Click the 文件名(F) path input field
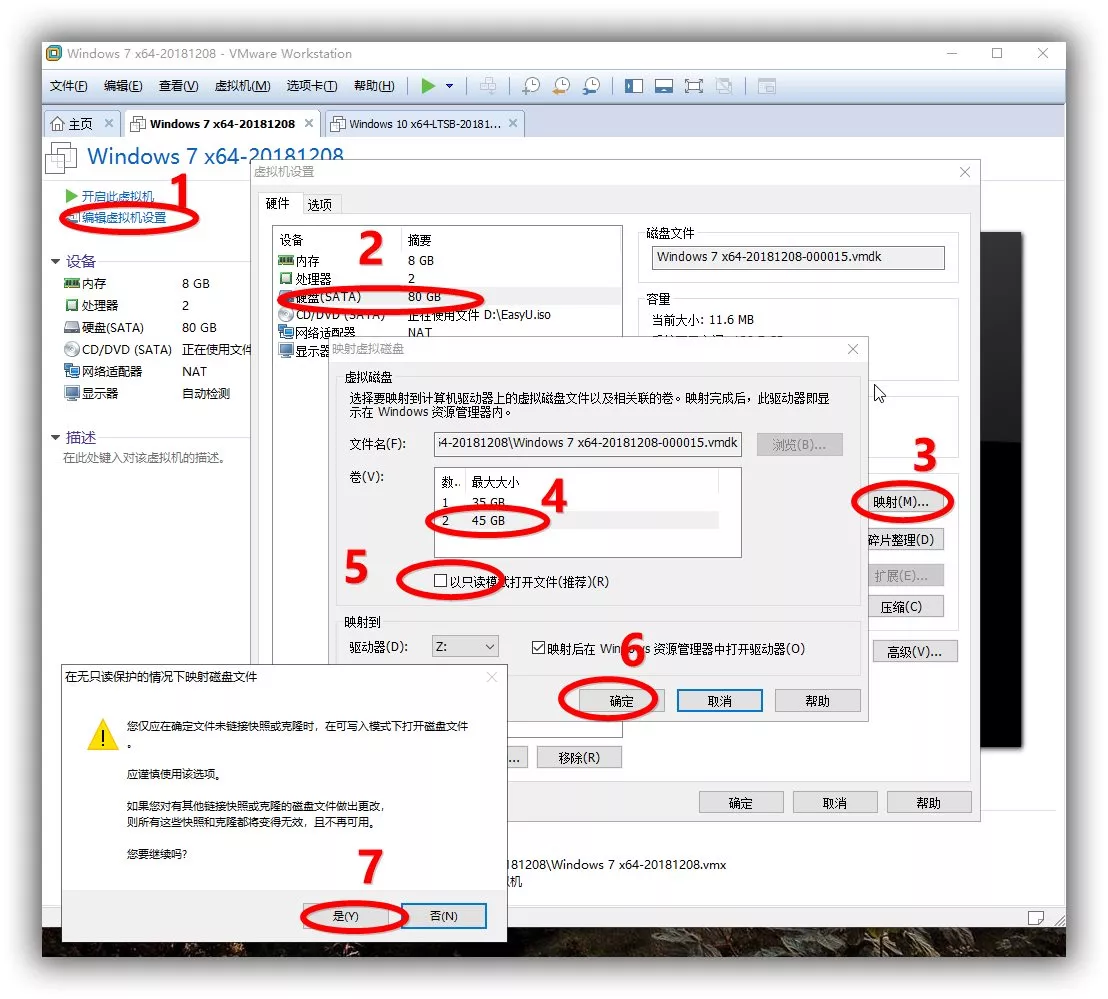Viewport: 1108px width, 999px height. 587,443
